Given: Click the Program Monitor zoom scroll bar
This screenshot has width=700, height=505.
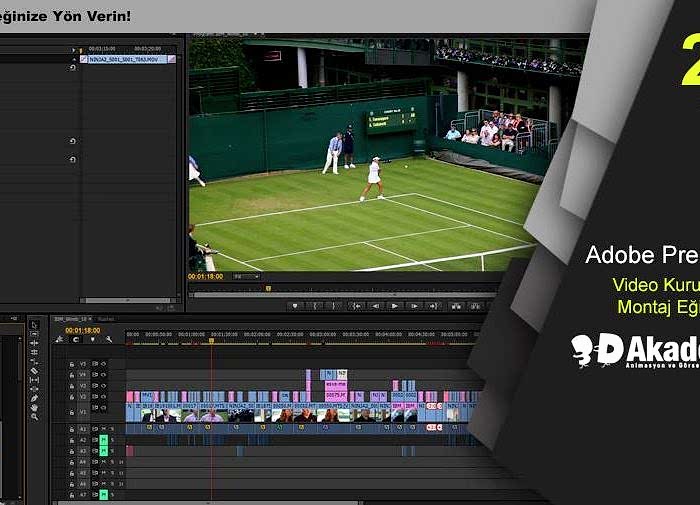Looking at the screenshot, I should [x=344, y=295].
